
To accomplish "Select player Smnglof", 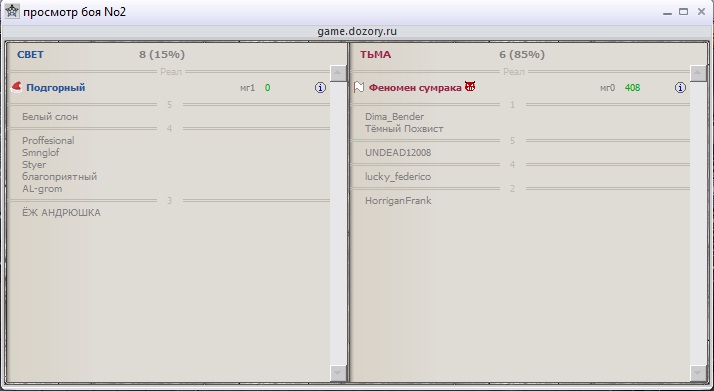I will coord(41,153).
